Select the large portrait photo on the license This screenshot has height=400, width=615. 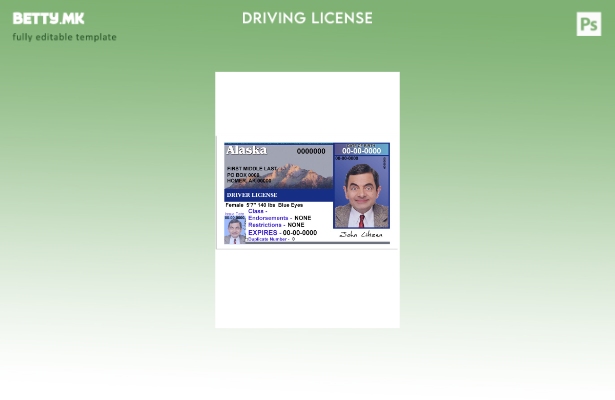[x=361, y=194]
